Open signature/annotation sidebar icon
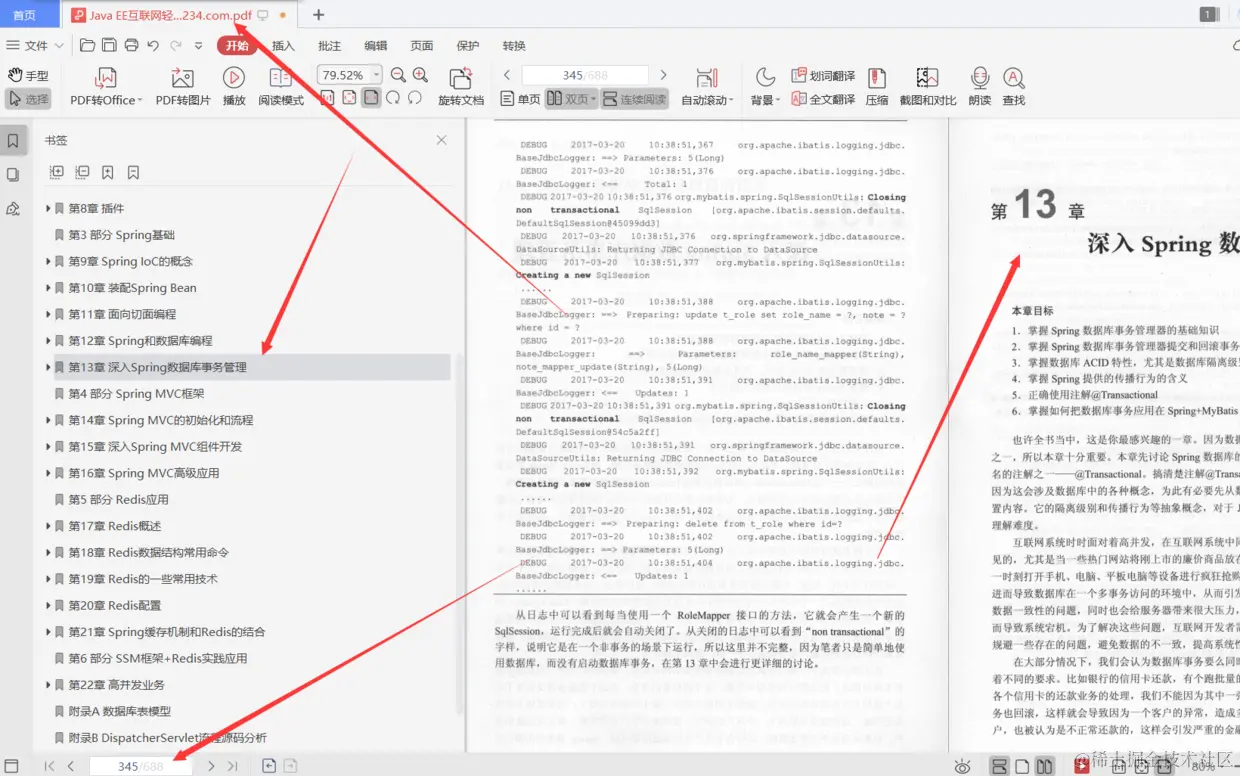The height and width of the screenshot is (776, 1240). tap(13, 209)
